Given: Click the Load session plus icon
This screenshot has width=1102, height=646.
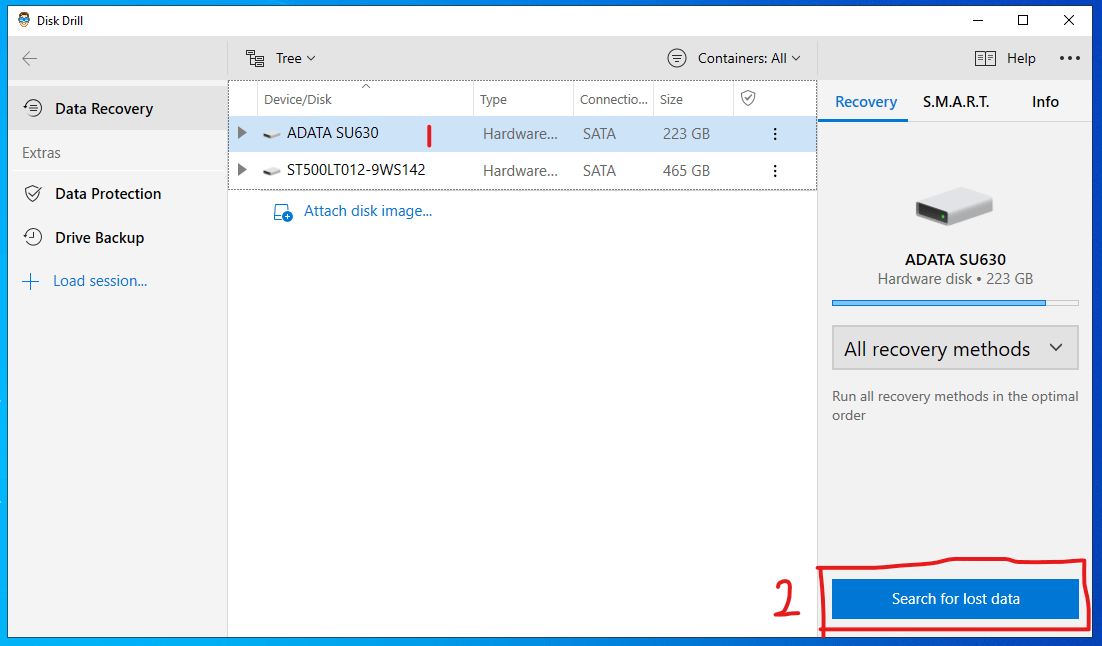Looking at the screenshot, I should [30, 282].
